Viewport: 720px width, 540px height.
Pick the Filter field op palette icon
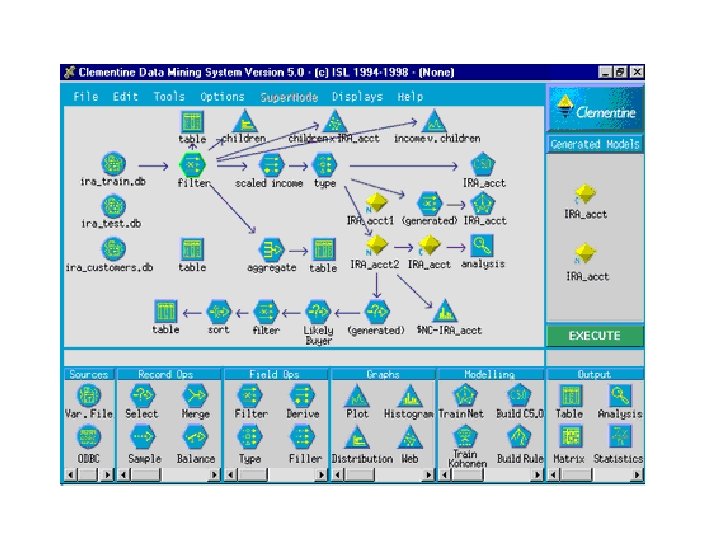(250, 395)
